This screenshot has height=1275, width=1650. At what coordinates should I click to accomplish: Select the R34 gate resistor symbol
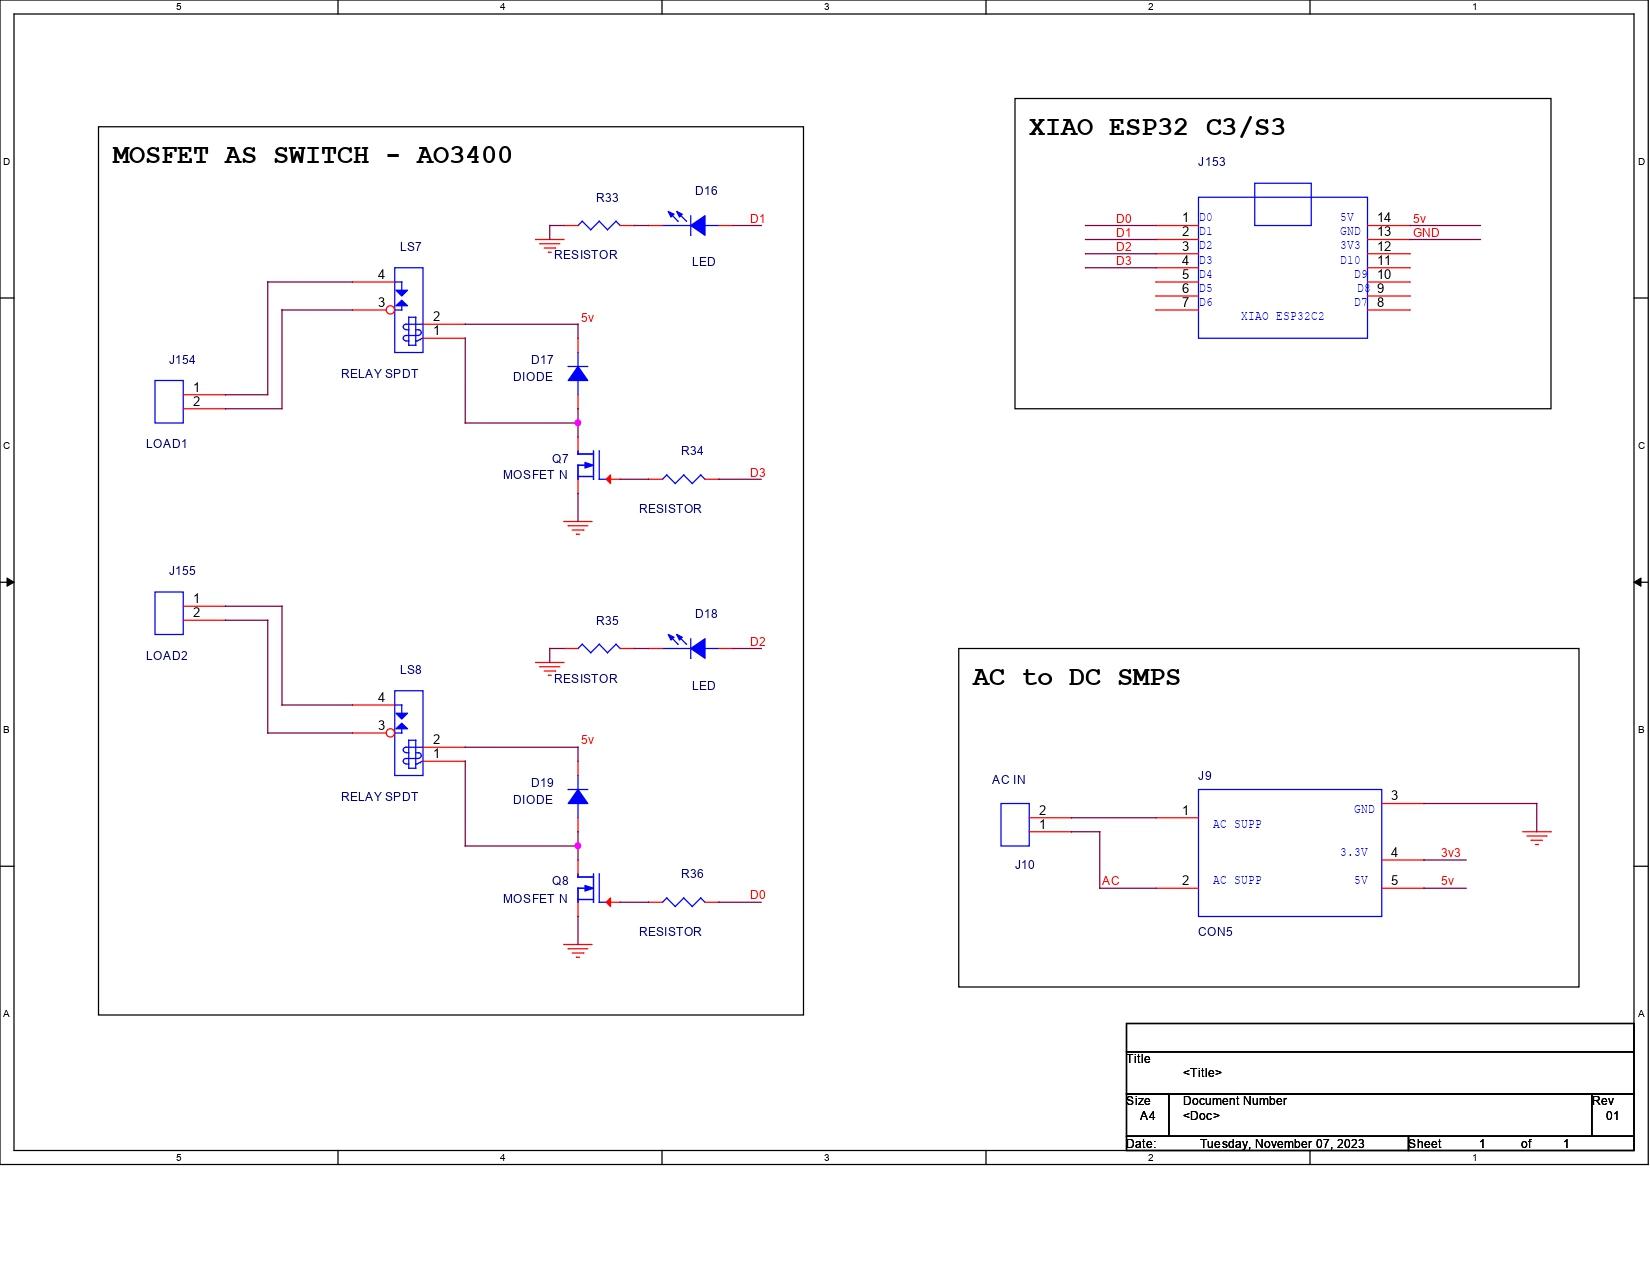point(683,480)
